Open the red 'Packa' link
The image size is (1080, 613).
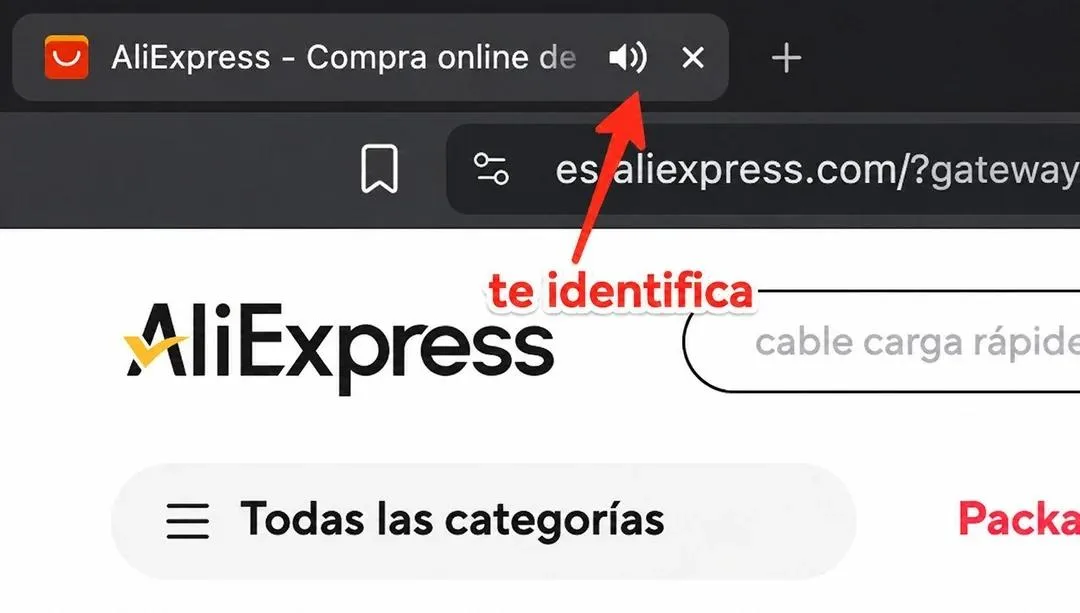pos(1019,519)
